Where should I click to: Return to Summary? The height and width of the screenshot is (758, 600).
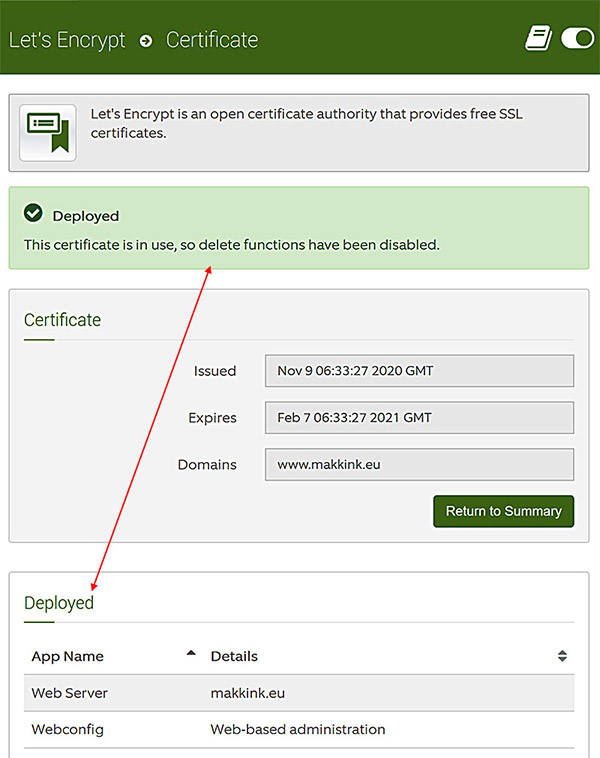pyautogui.click(x=503, y=511)
